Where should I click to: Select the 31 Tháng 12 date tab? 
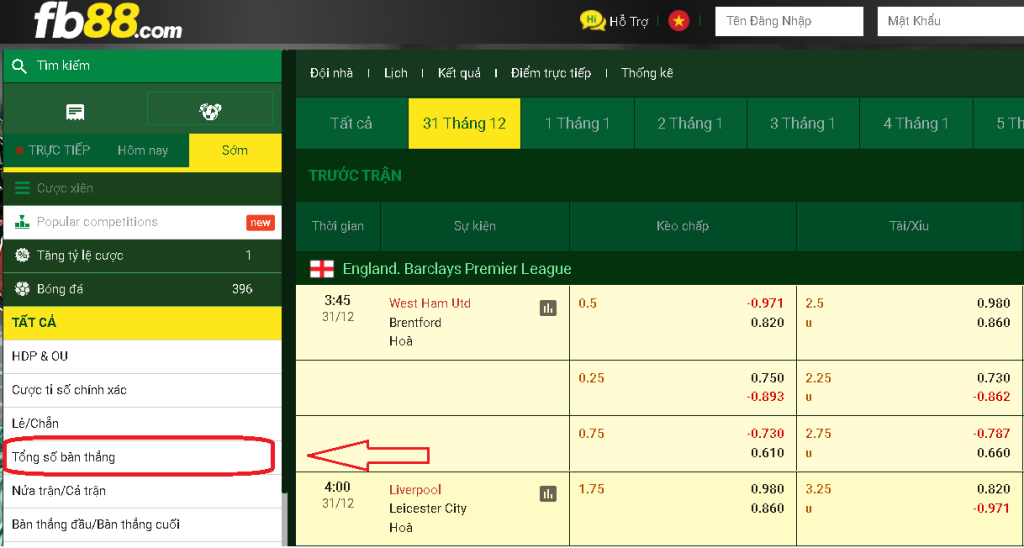coord(464,123)
